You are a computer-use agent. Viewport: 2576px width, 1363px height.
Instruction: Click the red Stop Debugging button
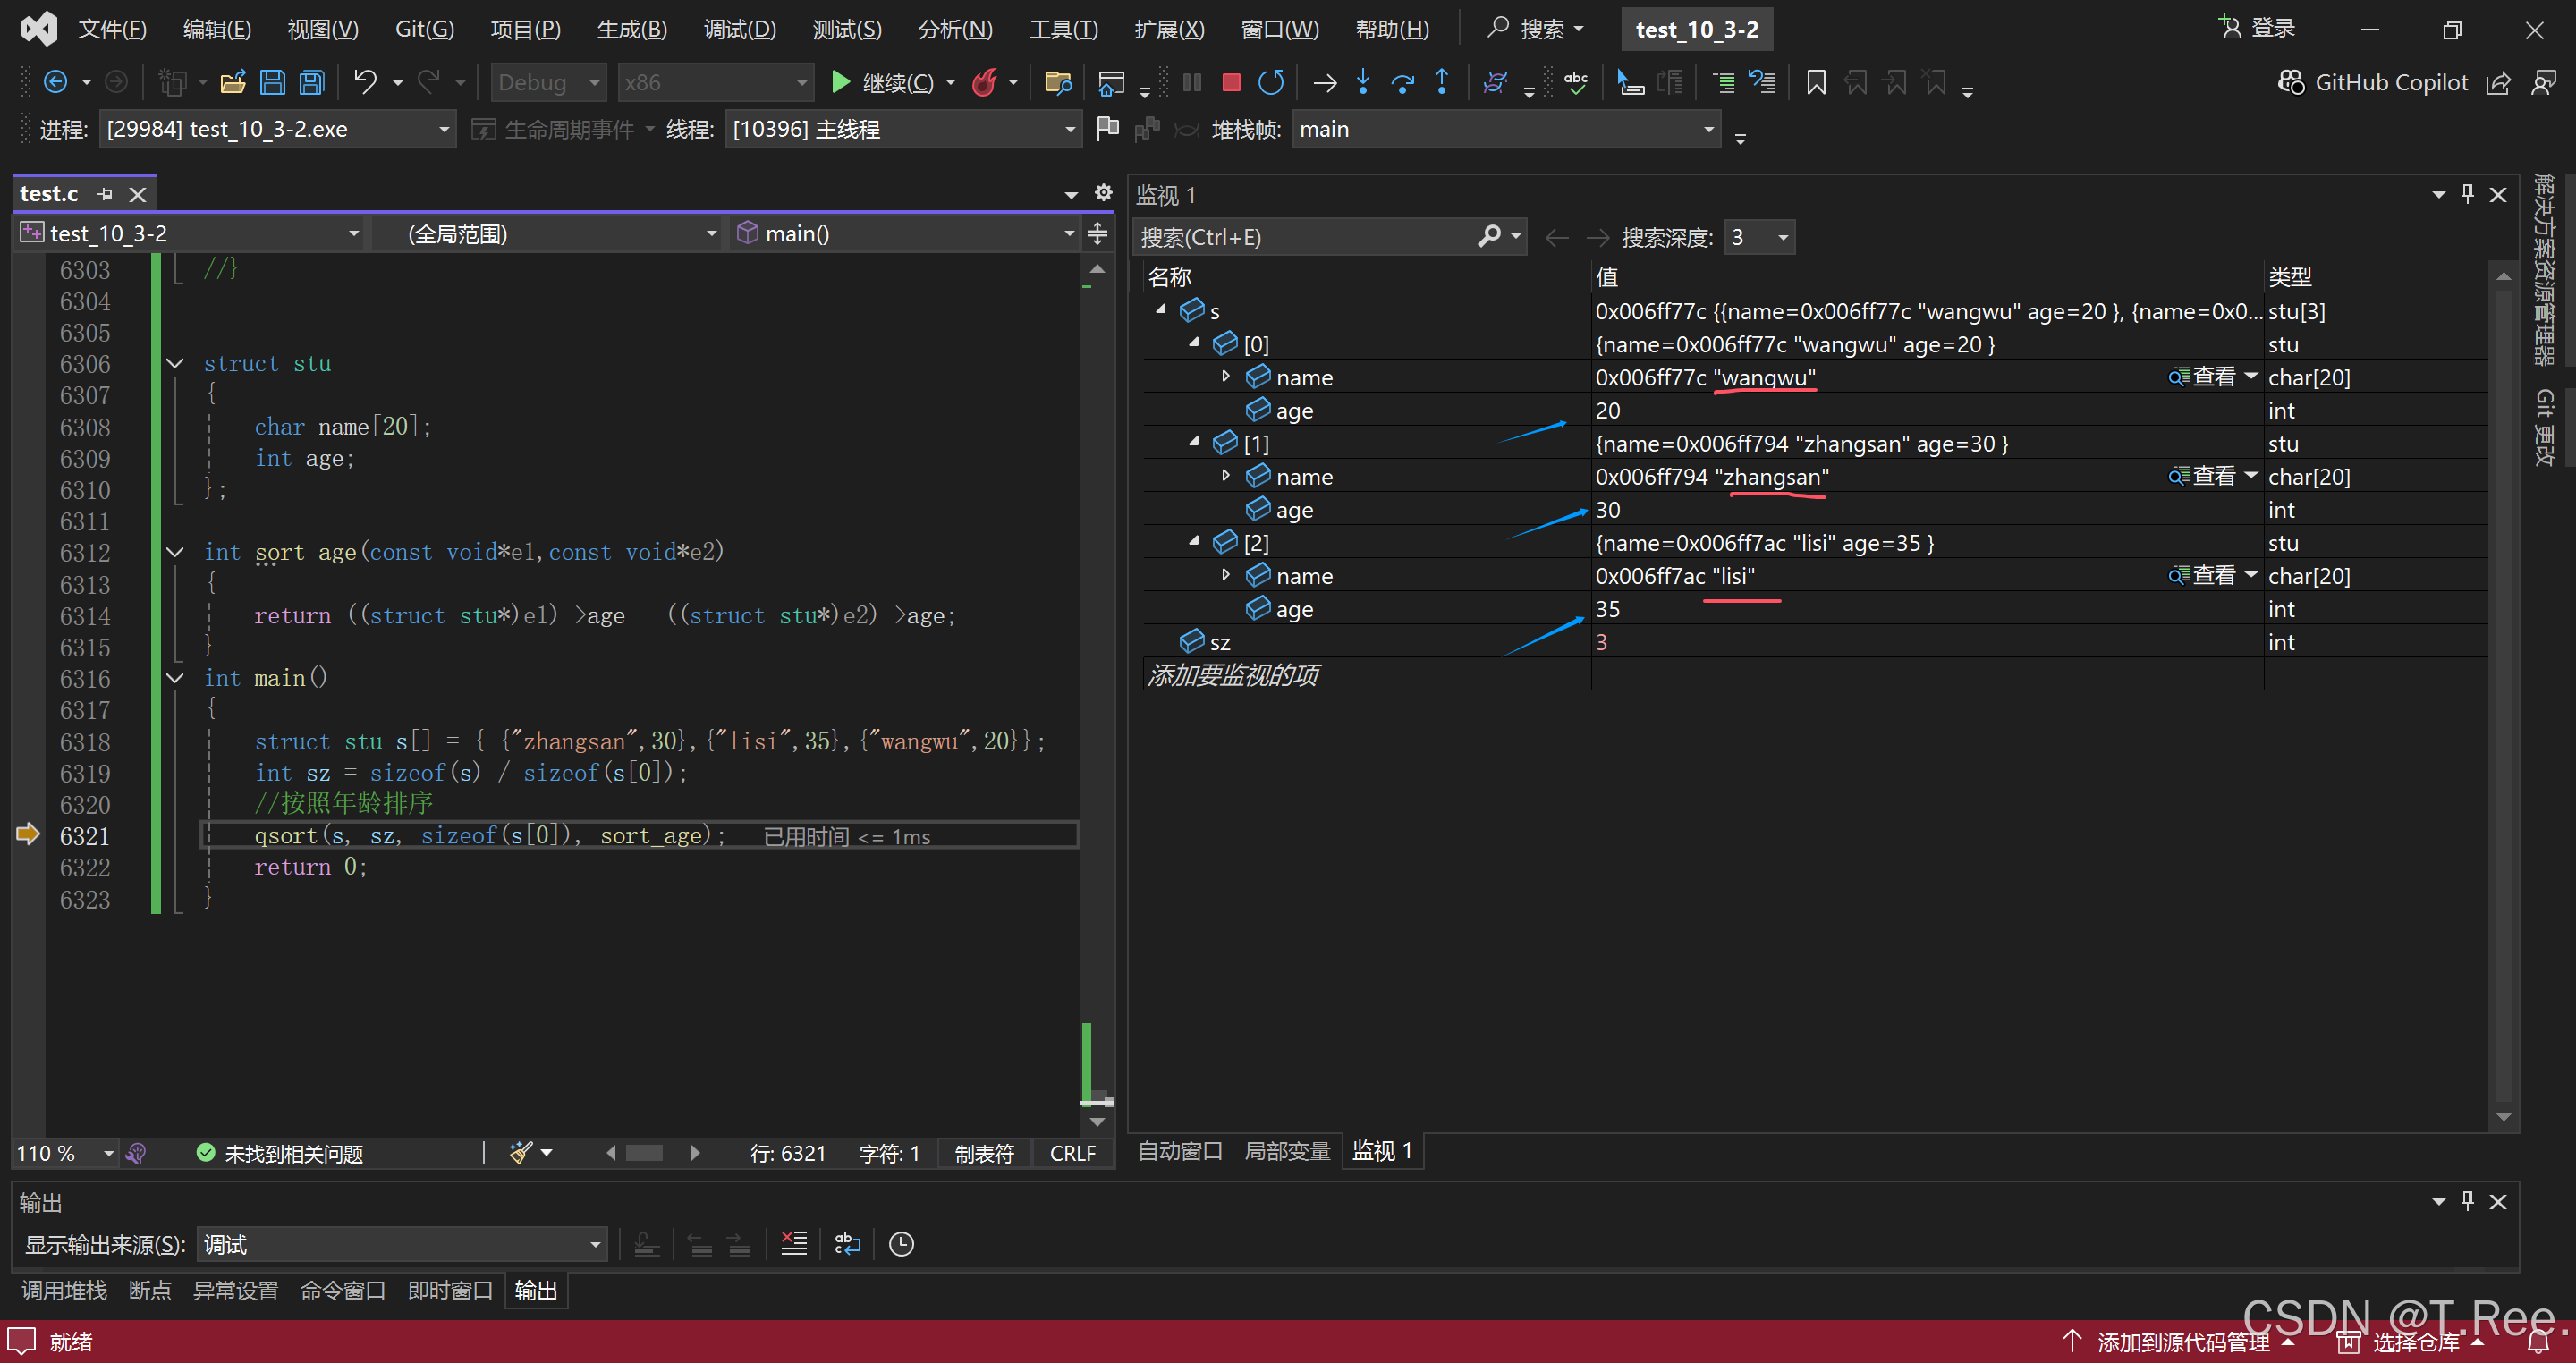tap(1231, 83)
